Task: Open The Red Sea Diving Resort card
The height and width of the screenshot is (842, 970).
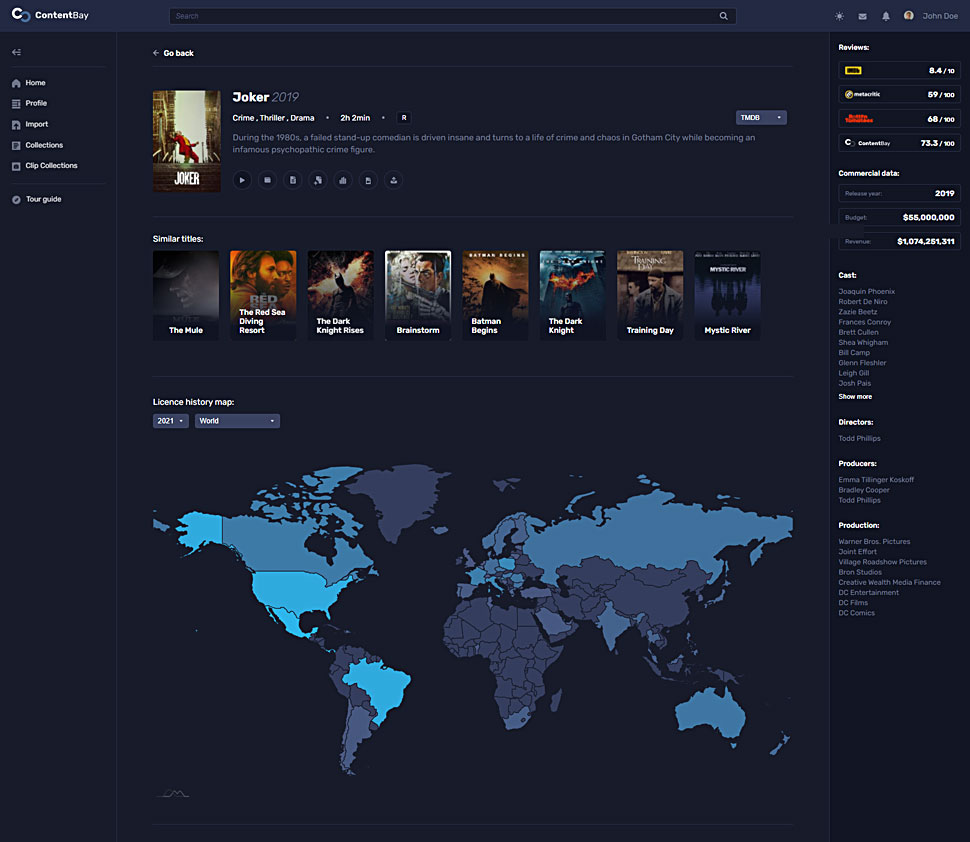Action: point(263,295)
